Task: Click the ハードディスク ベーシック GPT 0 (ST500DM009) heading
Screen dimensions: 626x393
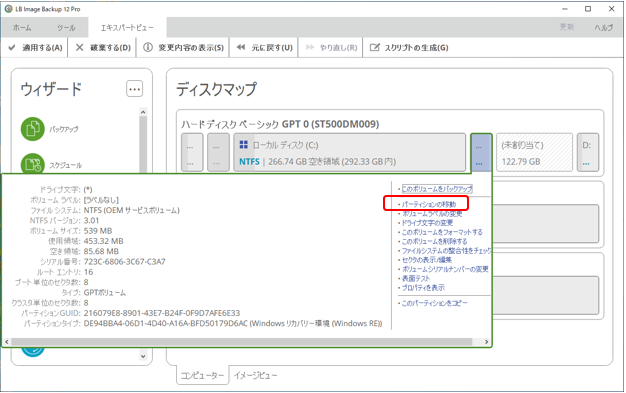Action: coord(280,124)
